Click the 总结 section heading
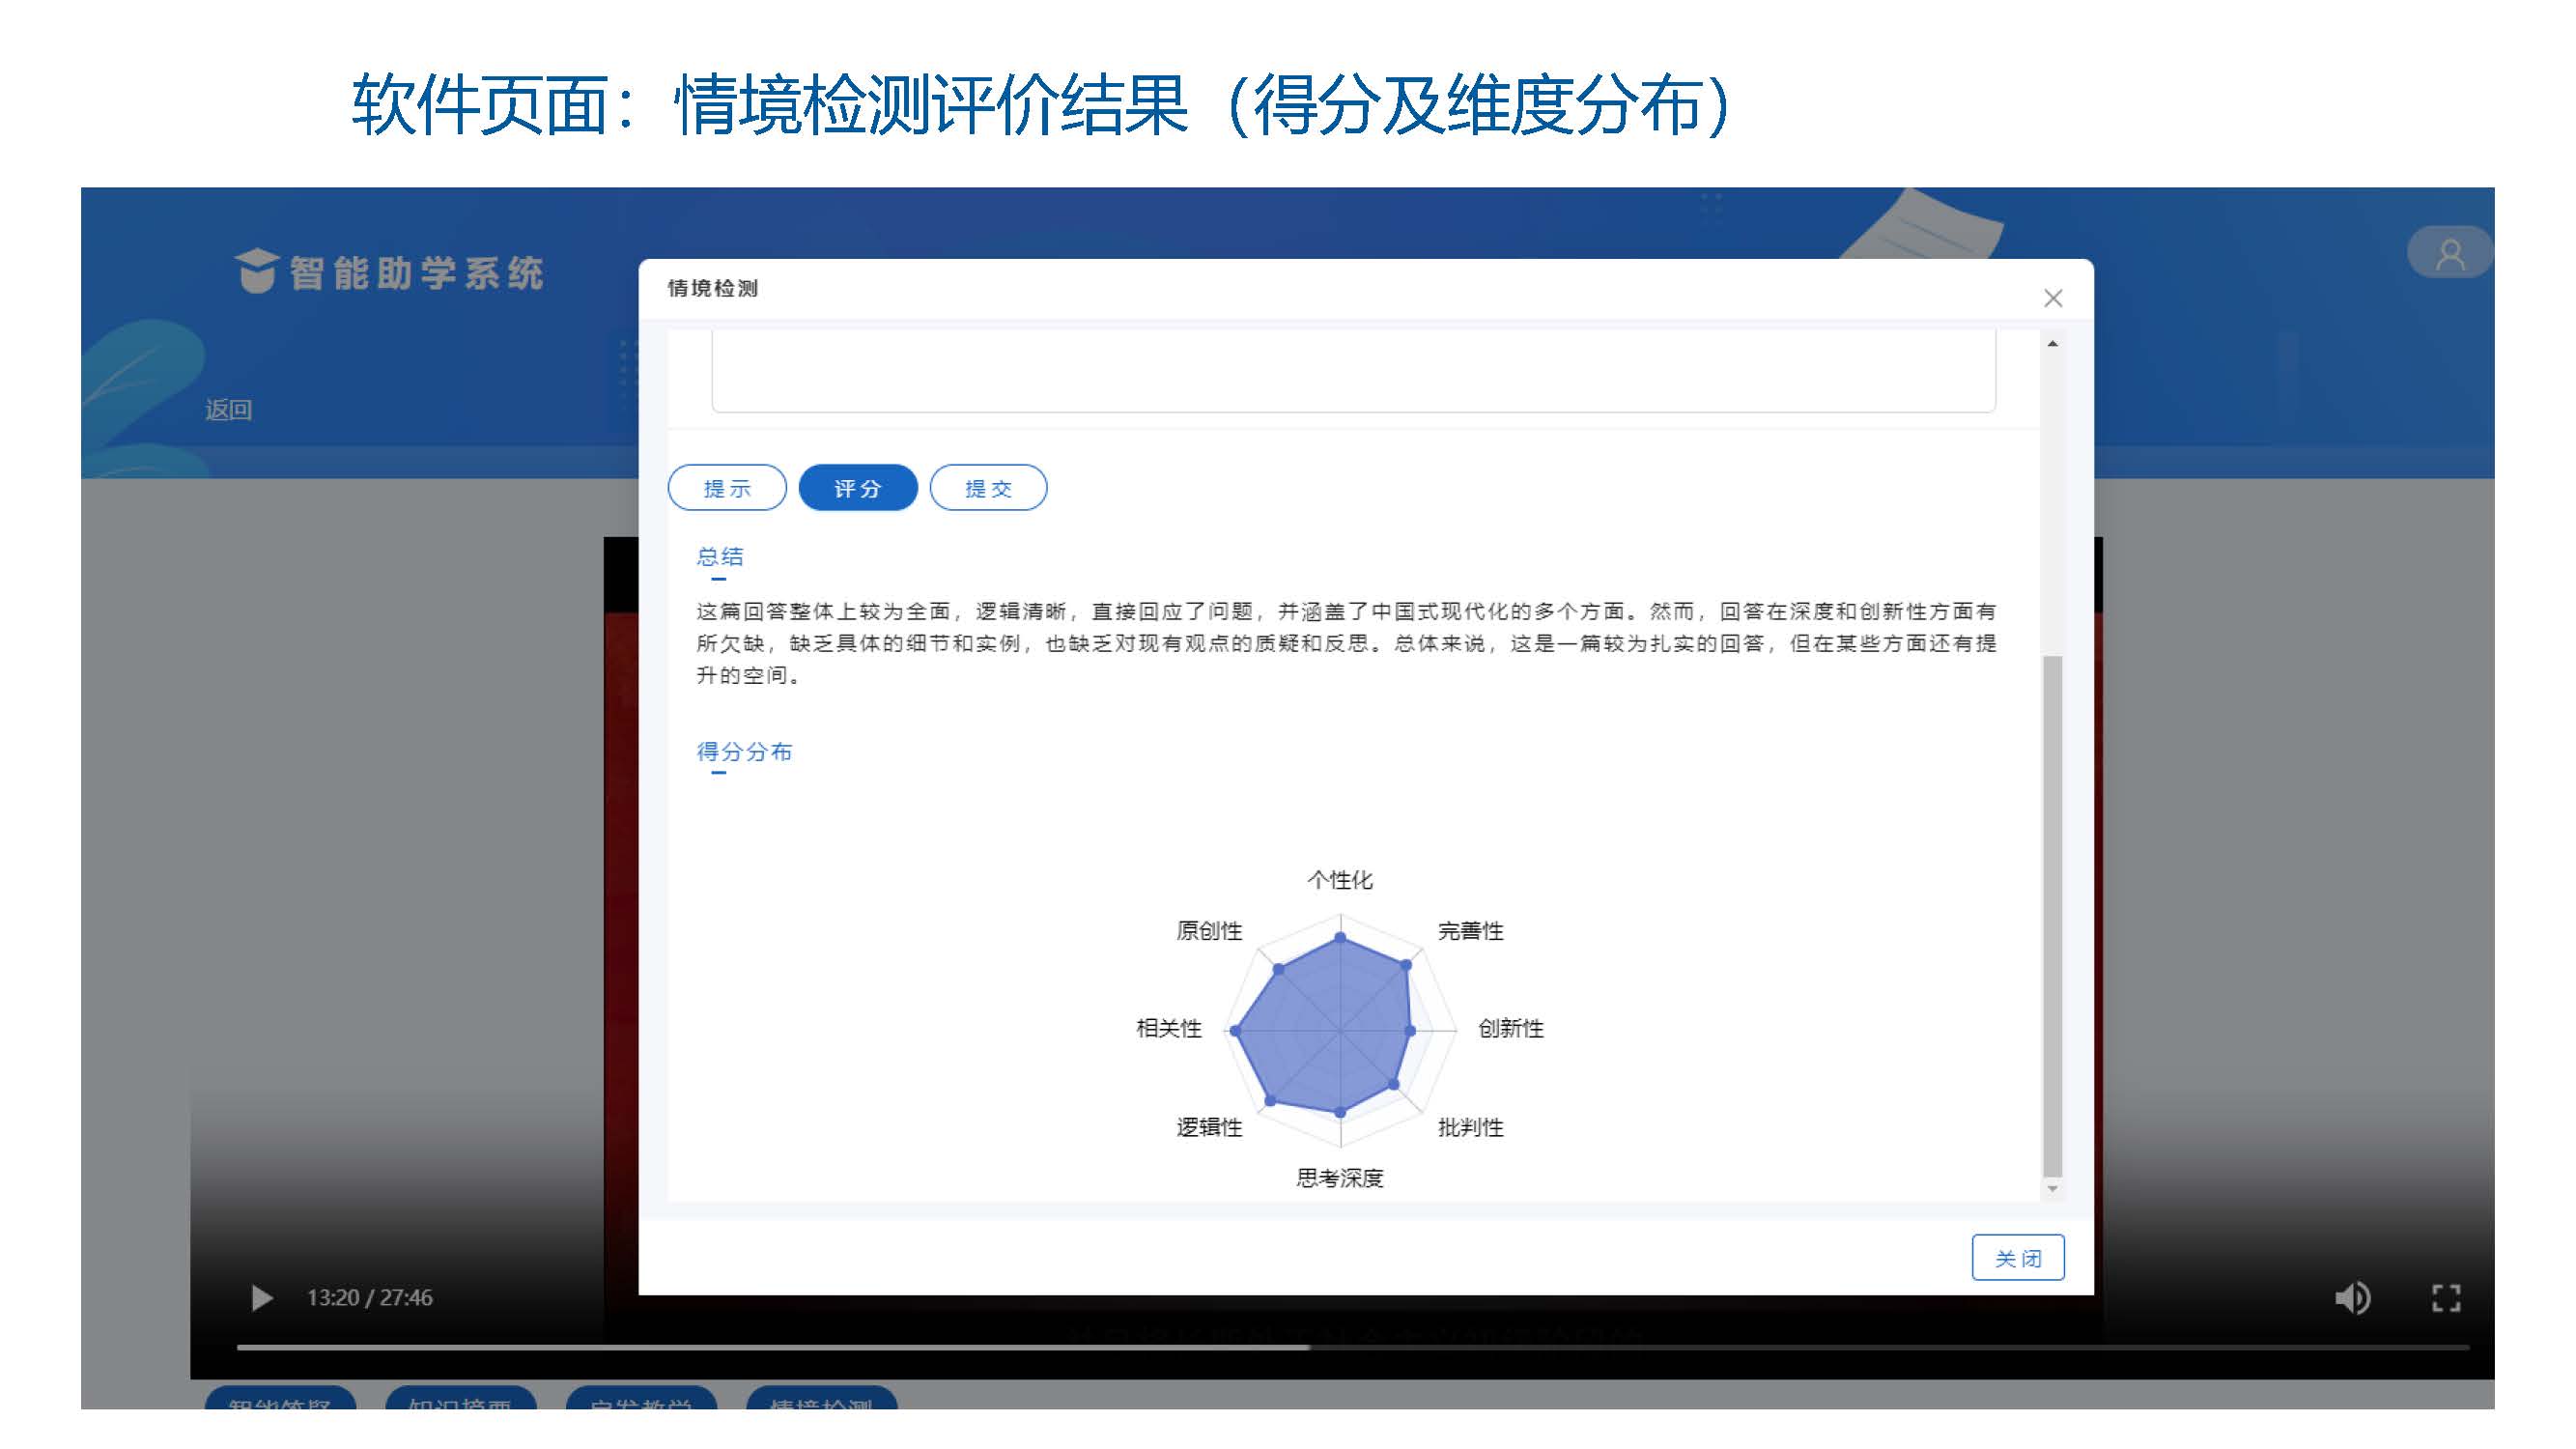 [x=720, y=556]
